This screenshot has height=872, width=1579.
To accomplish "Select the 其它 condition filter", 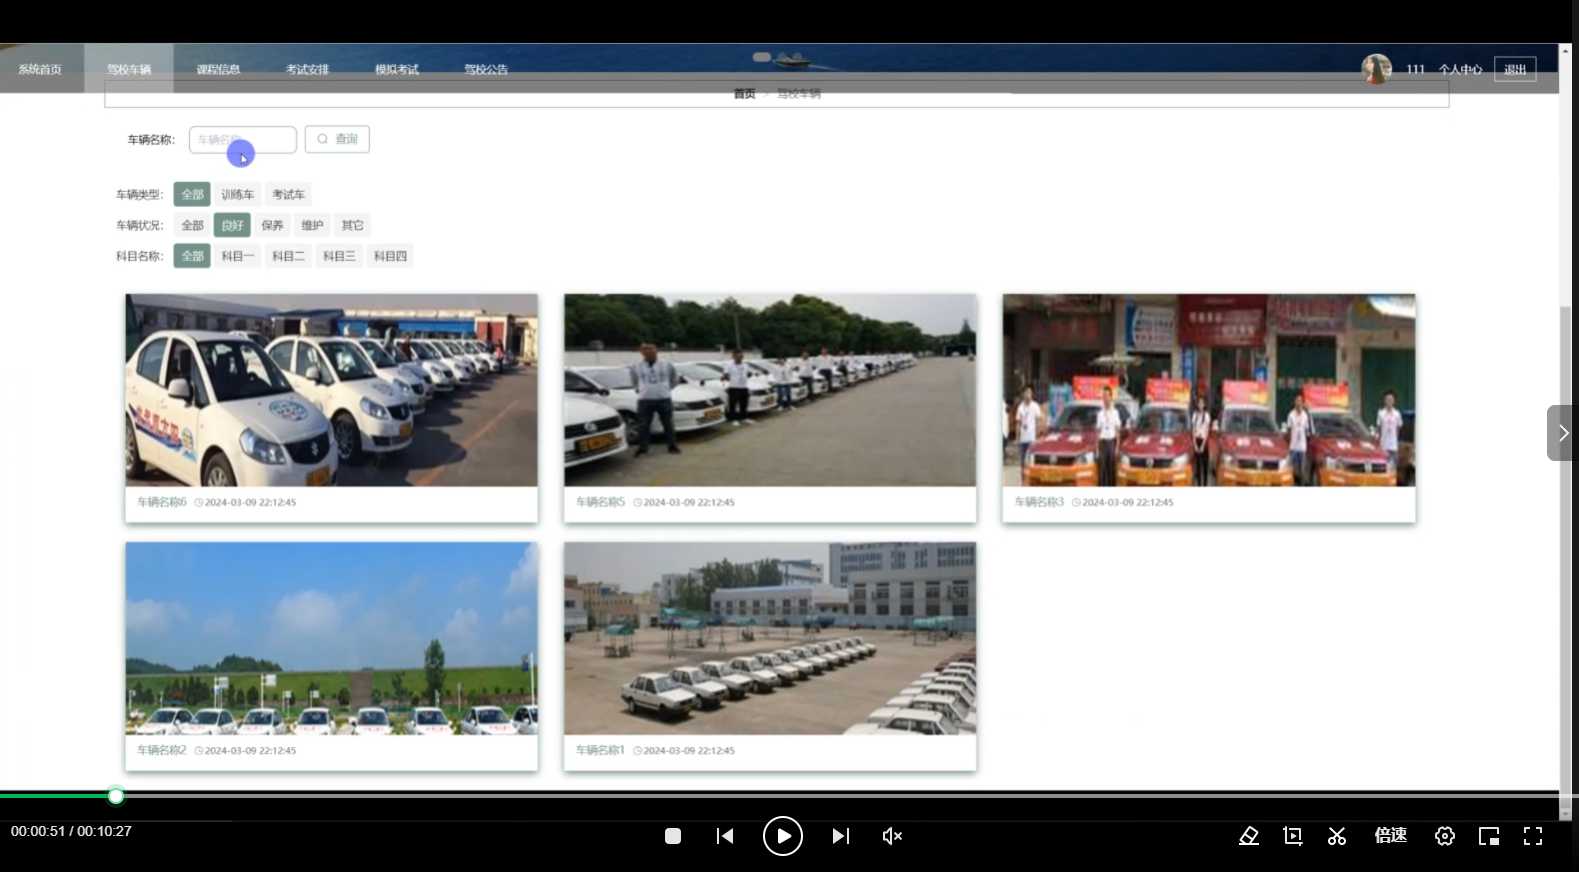I will tap(353, 225).
